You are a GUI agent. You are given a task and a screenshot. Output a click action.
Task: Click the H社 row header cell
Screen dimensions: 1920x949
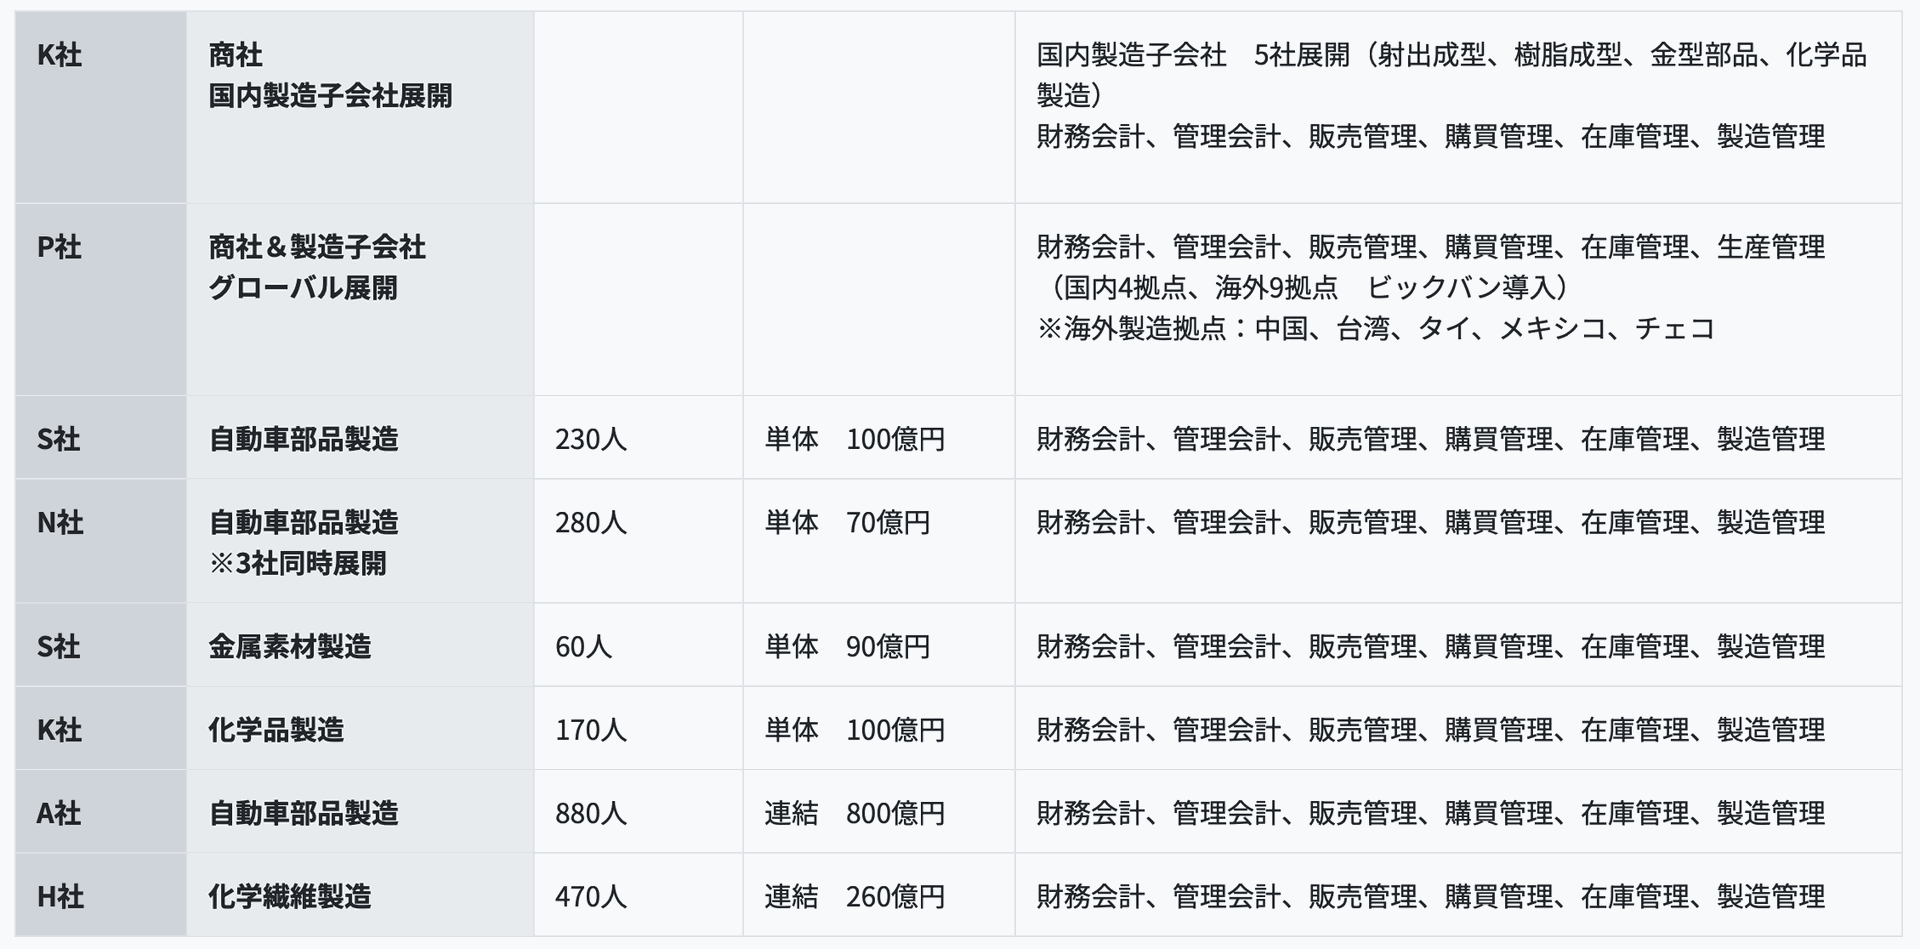(101, 895)
